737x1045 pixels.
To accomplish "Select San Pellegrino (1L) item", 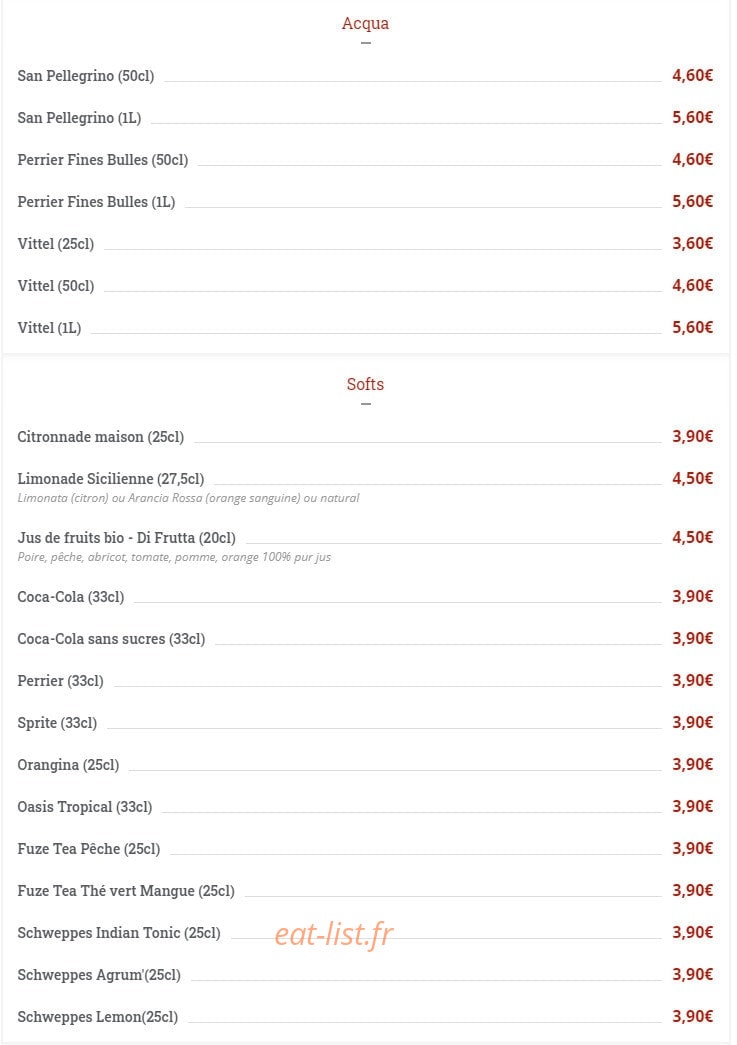I will click(79, 118).
